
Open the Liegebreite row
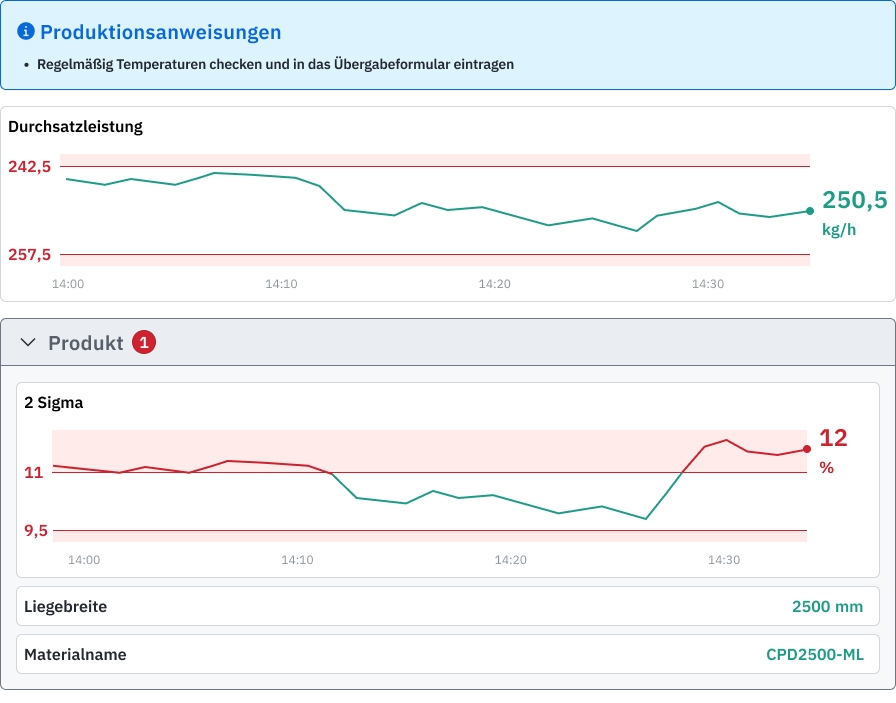(x=447, y=606)
